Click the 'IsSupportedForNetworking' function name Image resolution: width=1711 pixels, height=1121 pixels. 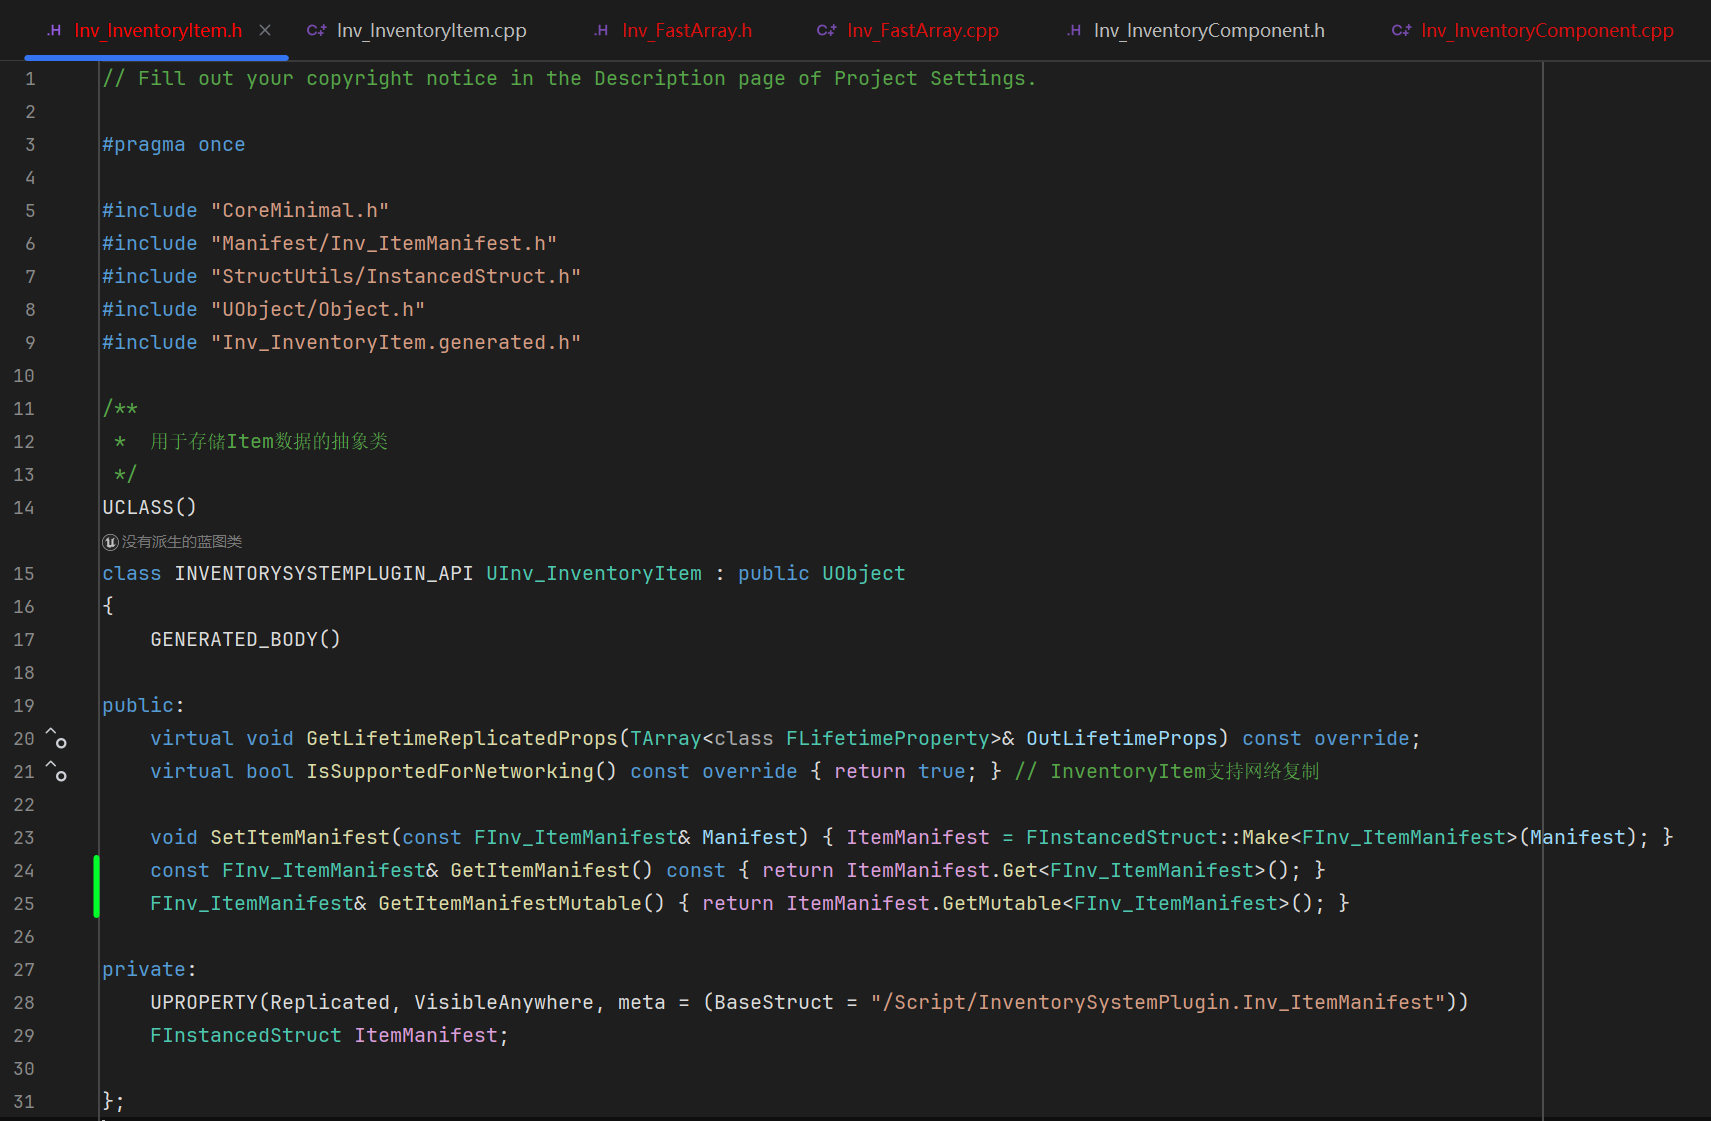[x=450, y=772]
